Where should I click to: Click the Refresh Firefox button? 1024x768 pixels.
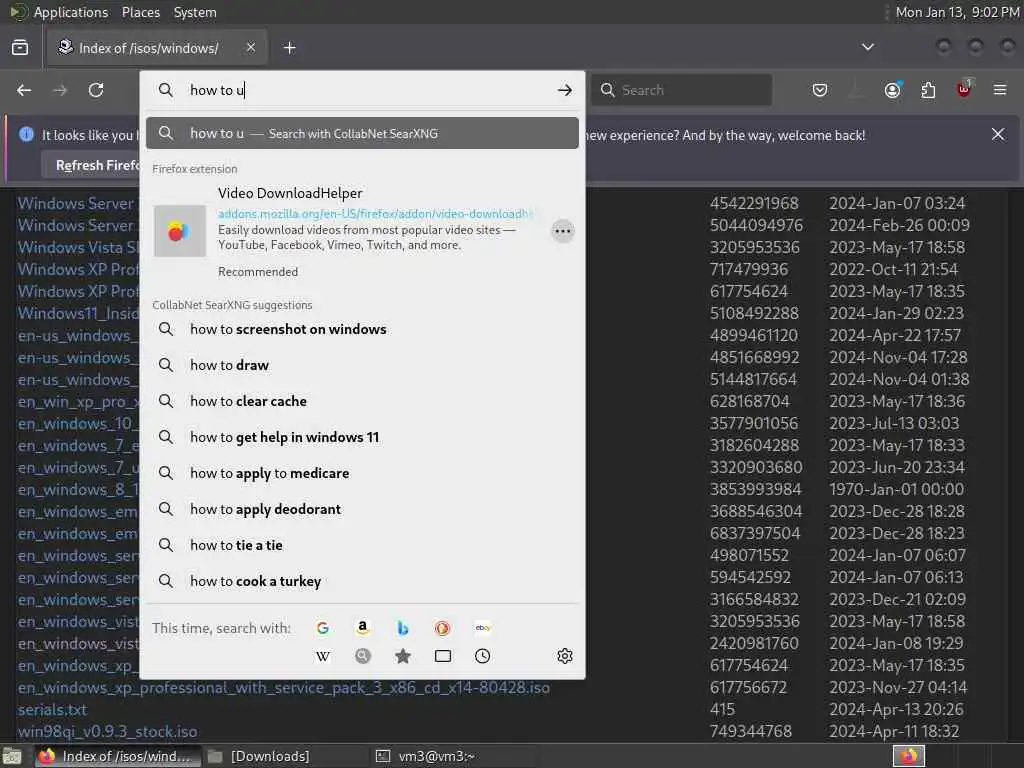[x=98, y=165]
